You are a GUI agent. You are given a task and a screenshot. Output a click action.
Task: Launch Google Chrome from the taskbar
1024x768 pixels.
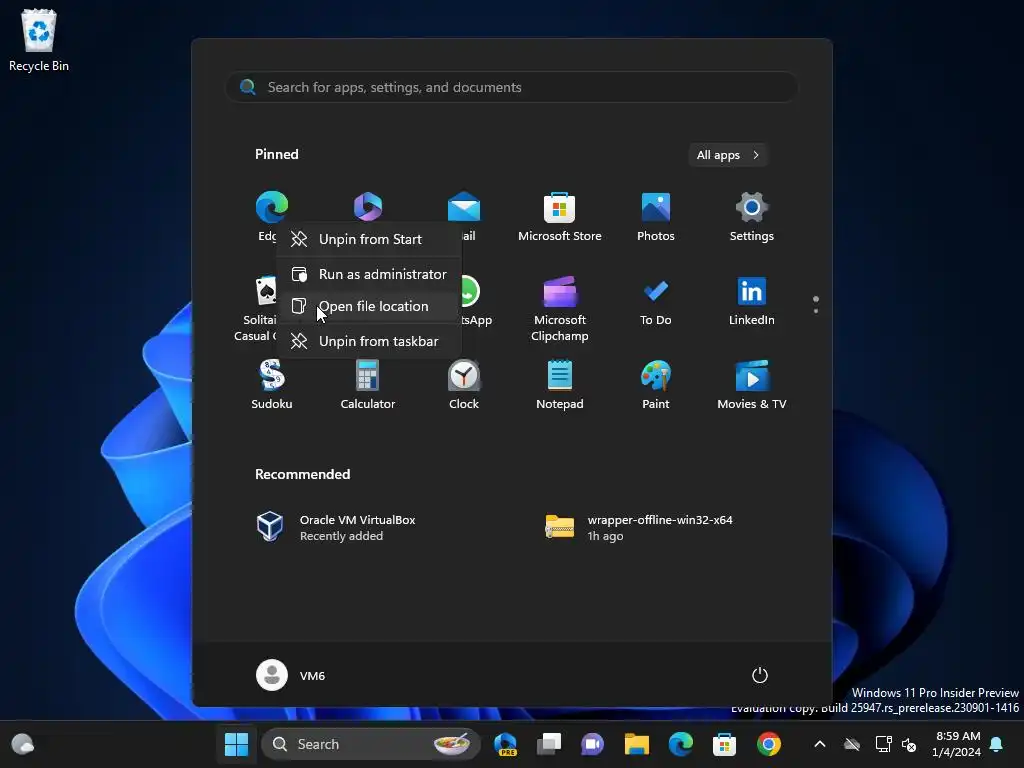(x=769, y=744)
